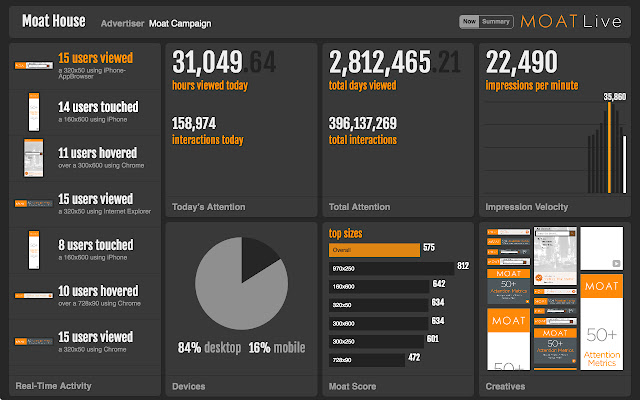The width and height of the screenshot is (640, 400).
Task: Click the score value 472
Action: (x=414, y=358)
